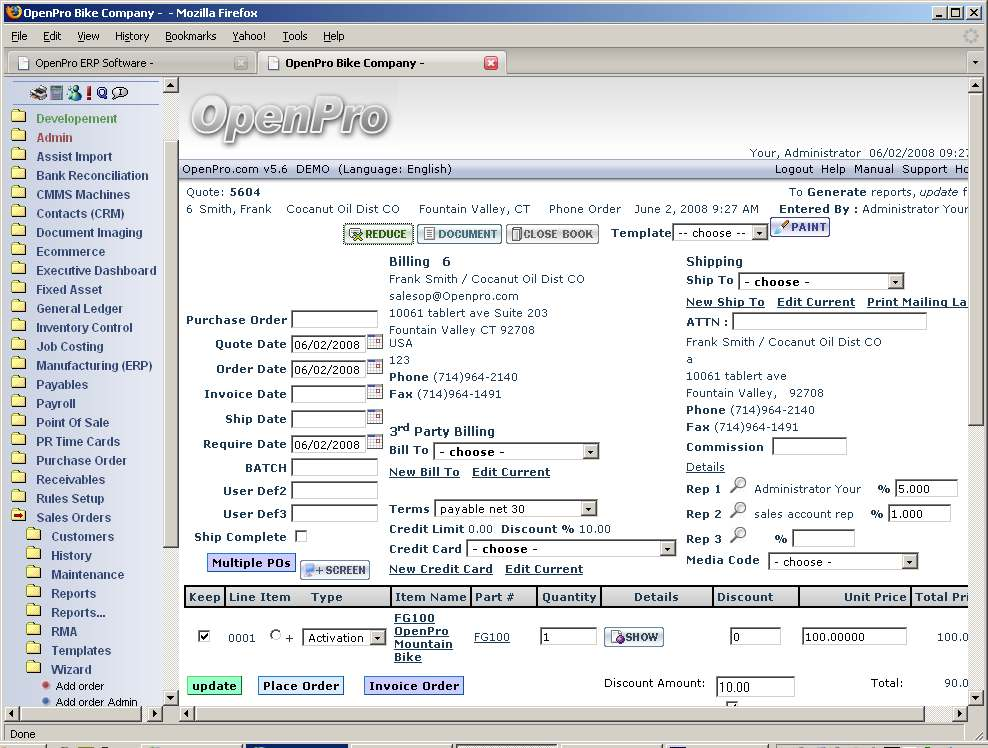Open the Bookmarks menu
This screenshot has height=748, width=988.
190,36
